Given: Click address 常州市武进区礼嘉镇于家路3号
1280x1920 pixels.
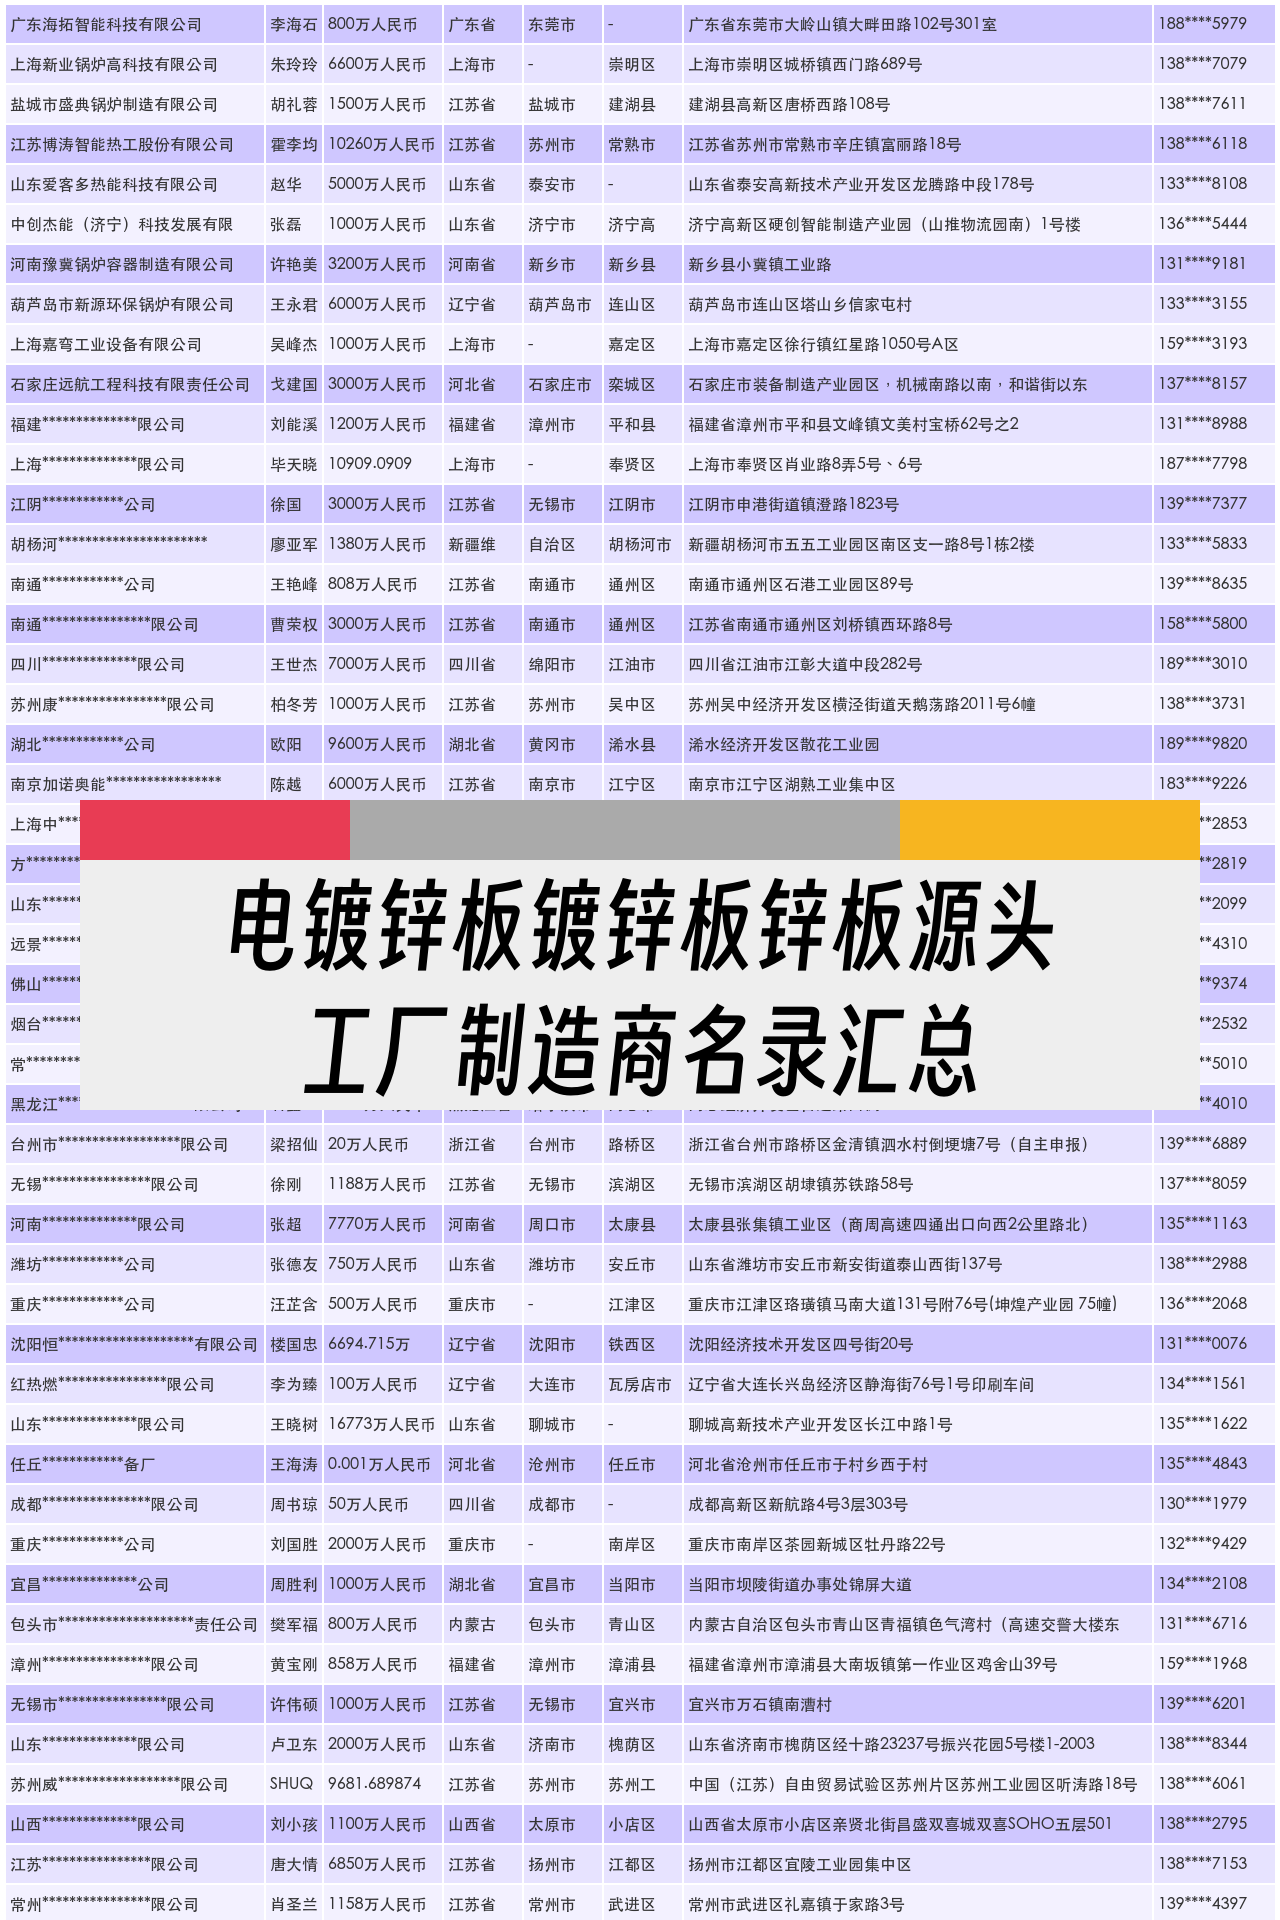Looking at the screenshot, I should pos(796,1904).
